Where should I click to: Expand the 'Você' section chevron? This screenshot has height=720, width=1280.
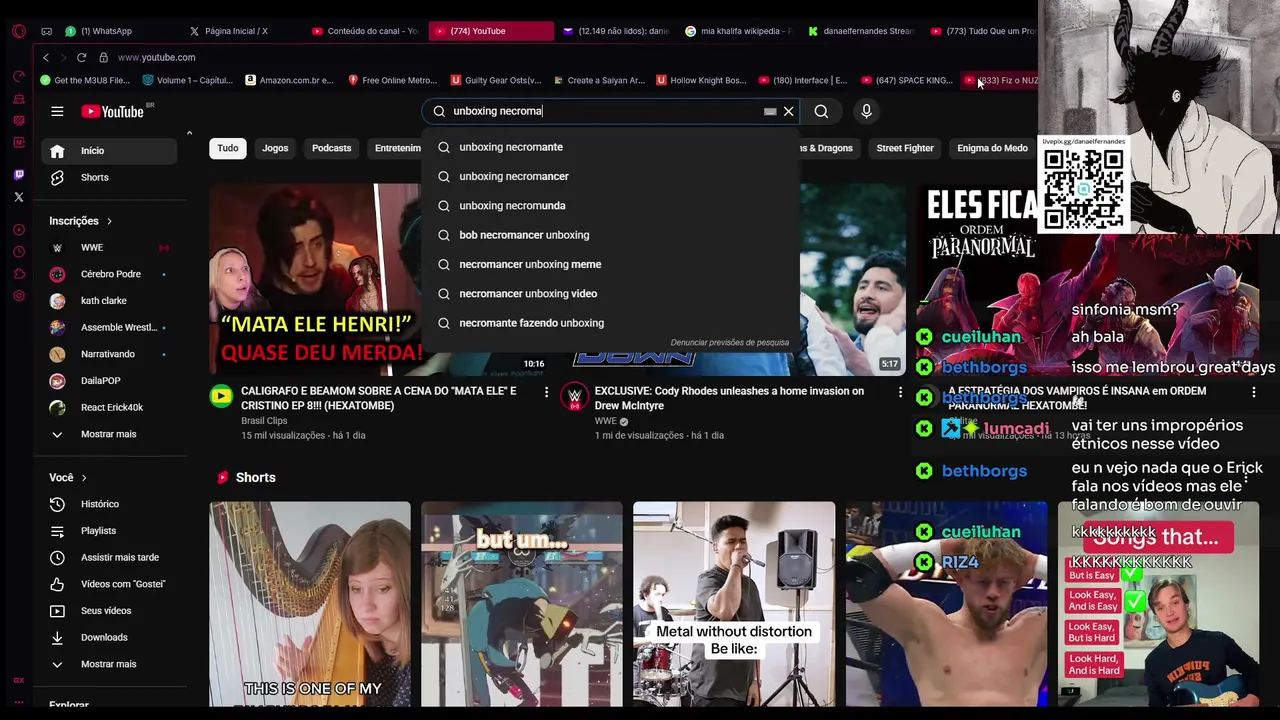coord(84,478)
